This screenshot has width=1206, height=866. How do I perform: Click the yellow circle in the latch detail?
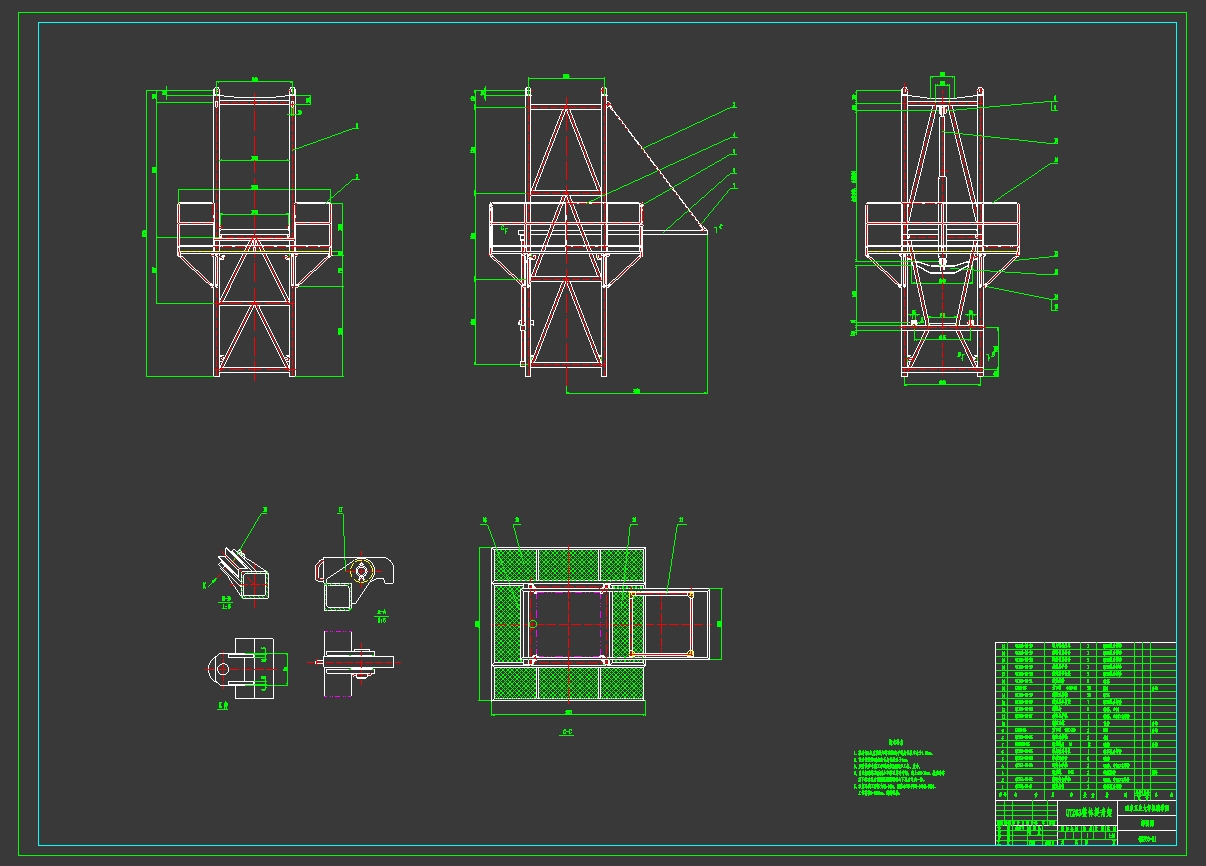361,571
